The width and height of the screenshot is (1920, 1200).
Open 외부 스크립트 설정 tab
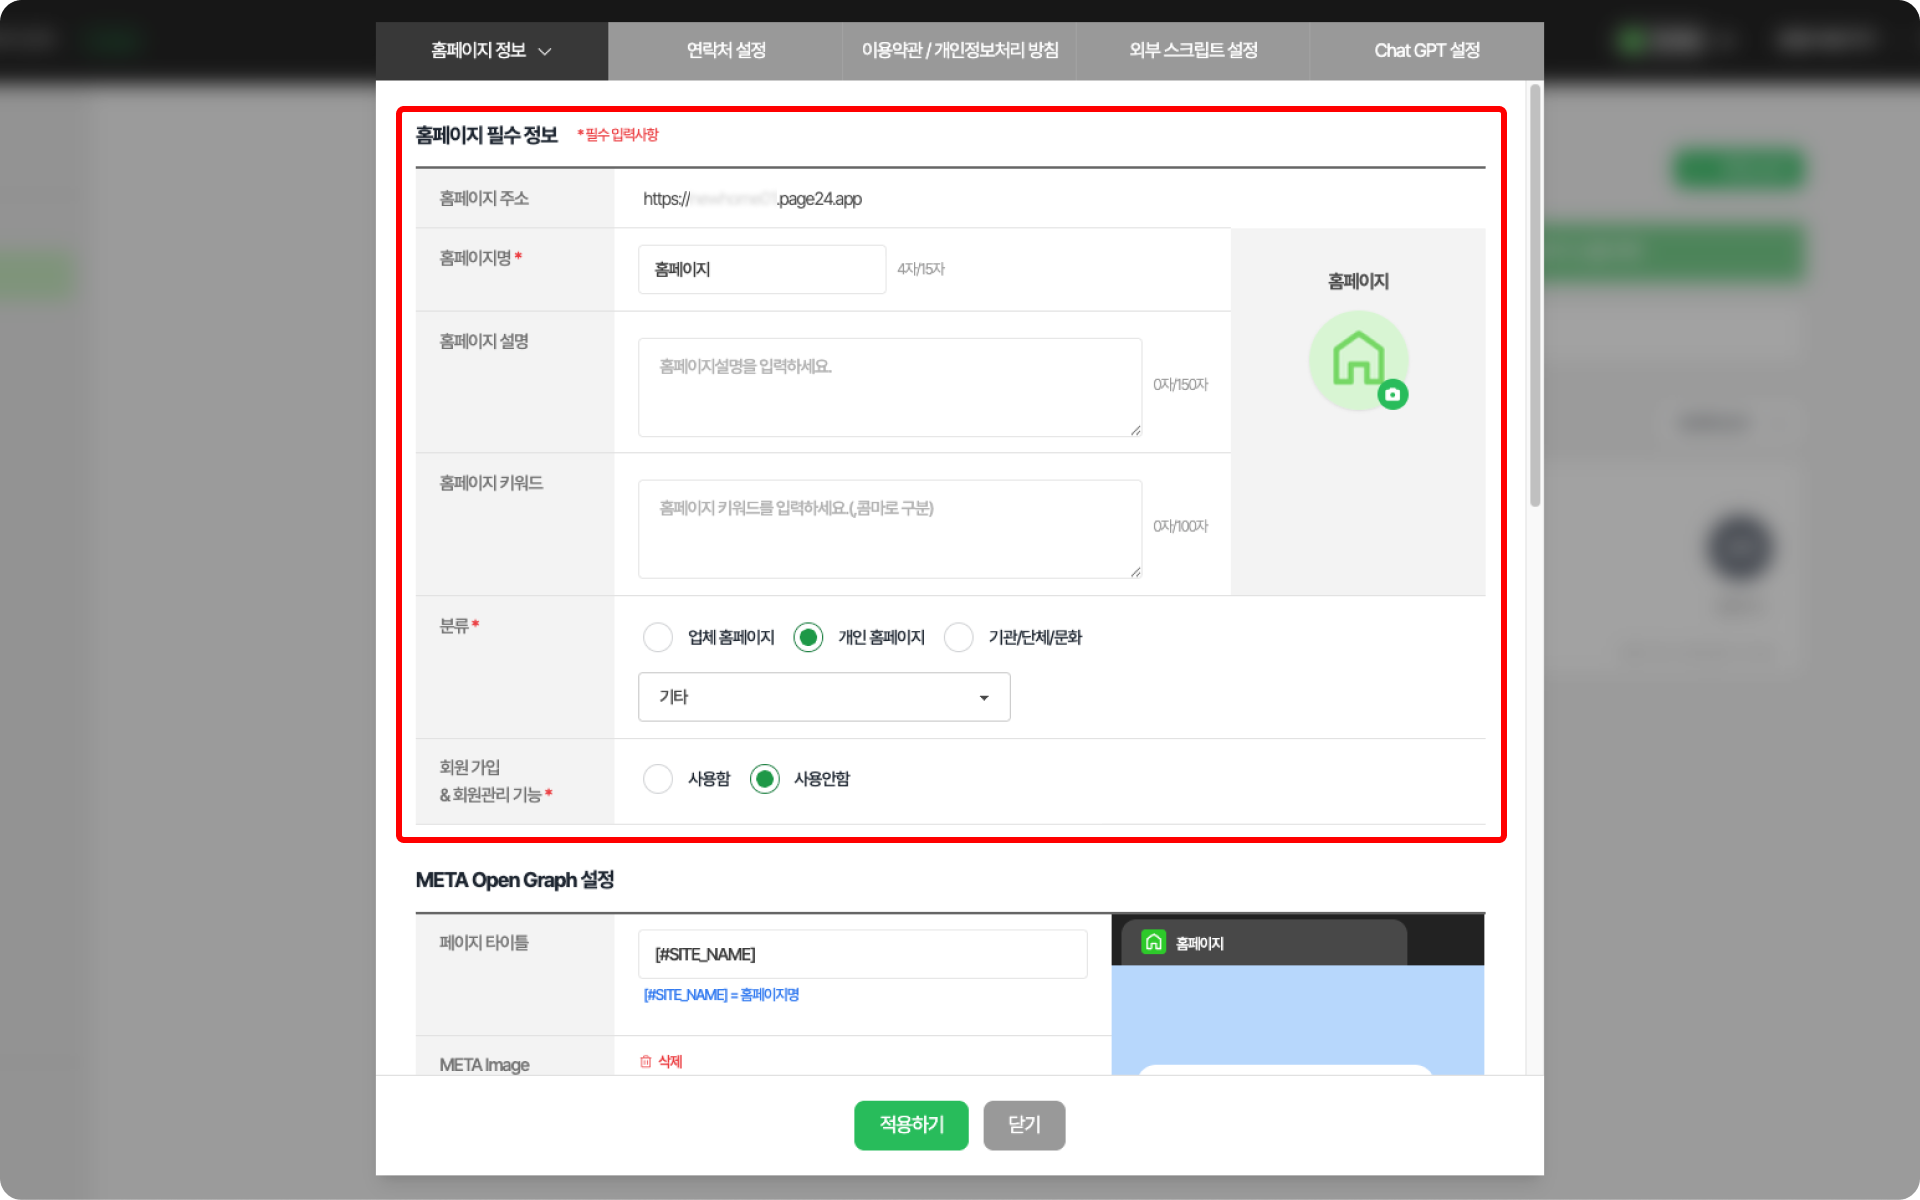(1193, 51)
